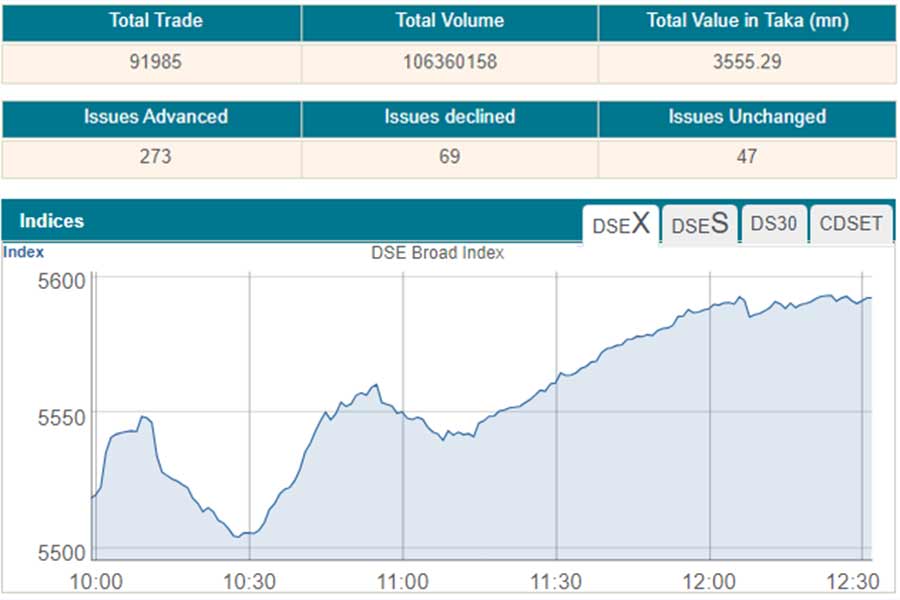Screen dimensions: 900x600
Task: Click the 10:30 time axis label
Action: point(249,581)
